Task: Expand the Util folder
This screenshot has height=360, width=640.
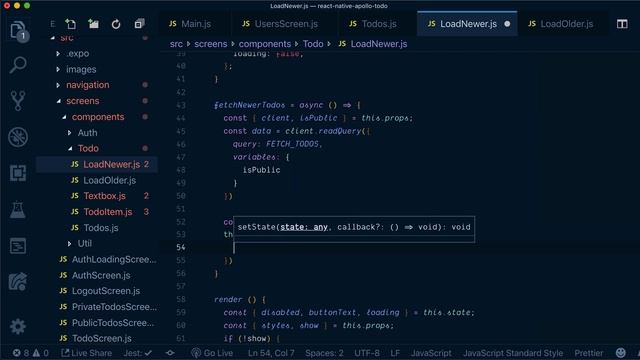Action: [84, 243]
